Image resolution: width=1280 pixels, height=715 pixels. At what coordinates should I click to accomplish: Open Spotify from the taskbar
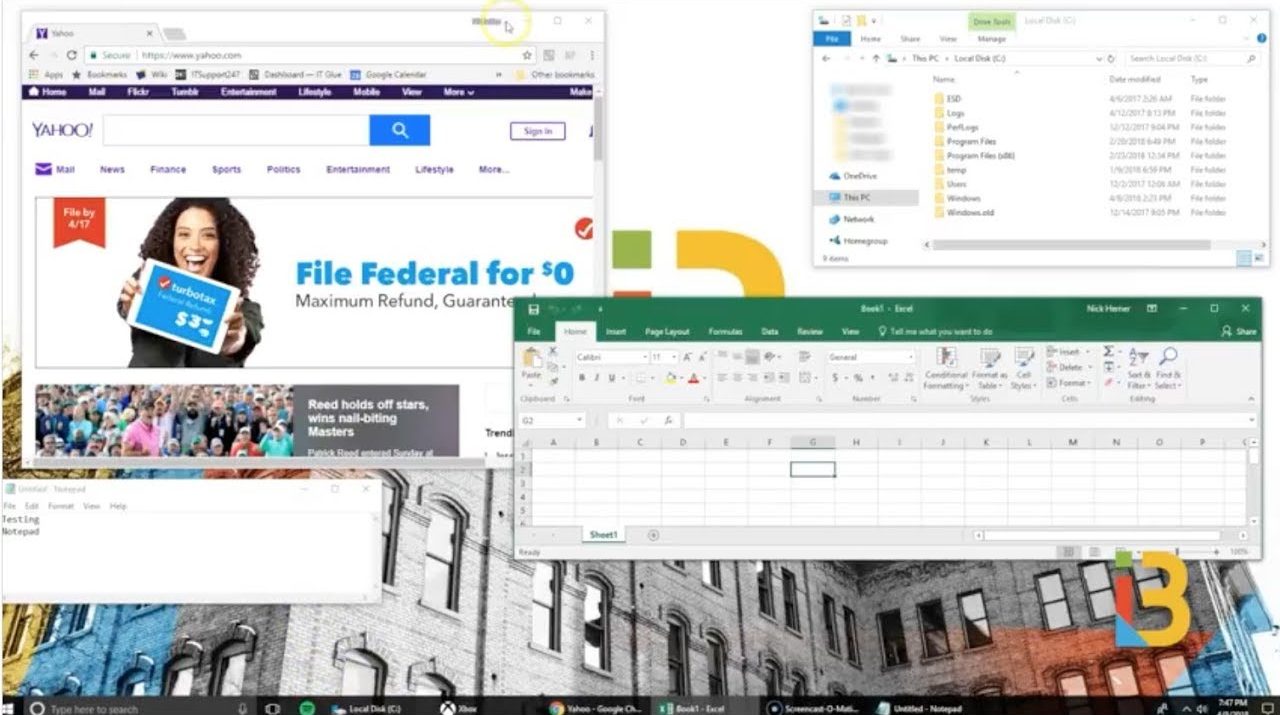click(307, 708)
